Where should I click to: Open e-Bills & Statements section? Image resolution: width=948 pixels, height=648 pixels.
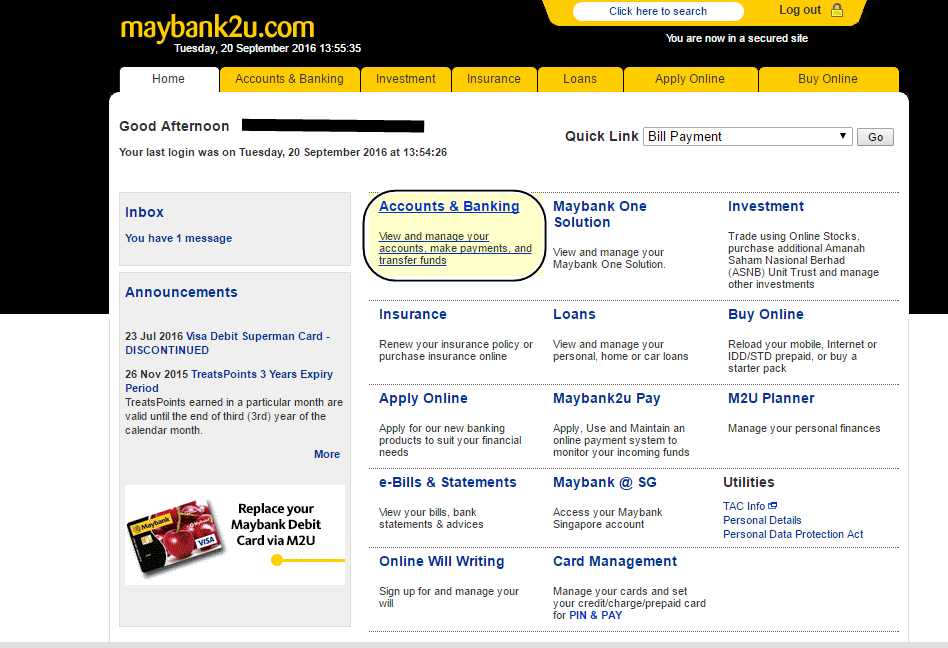[447, 482]
